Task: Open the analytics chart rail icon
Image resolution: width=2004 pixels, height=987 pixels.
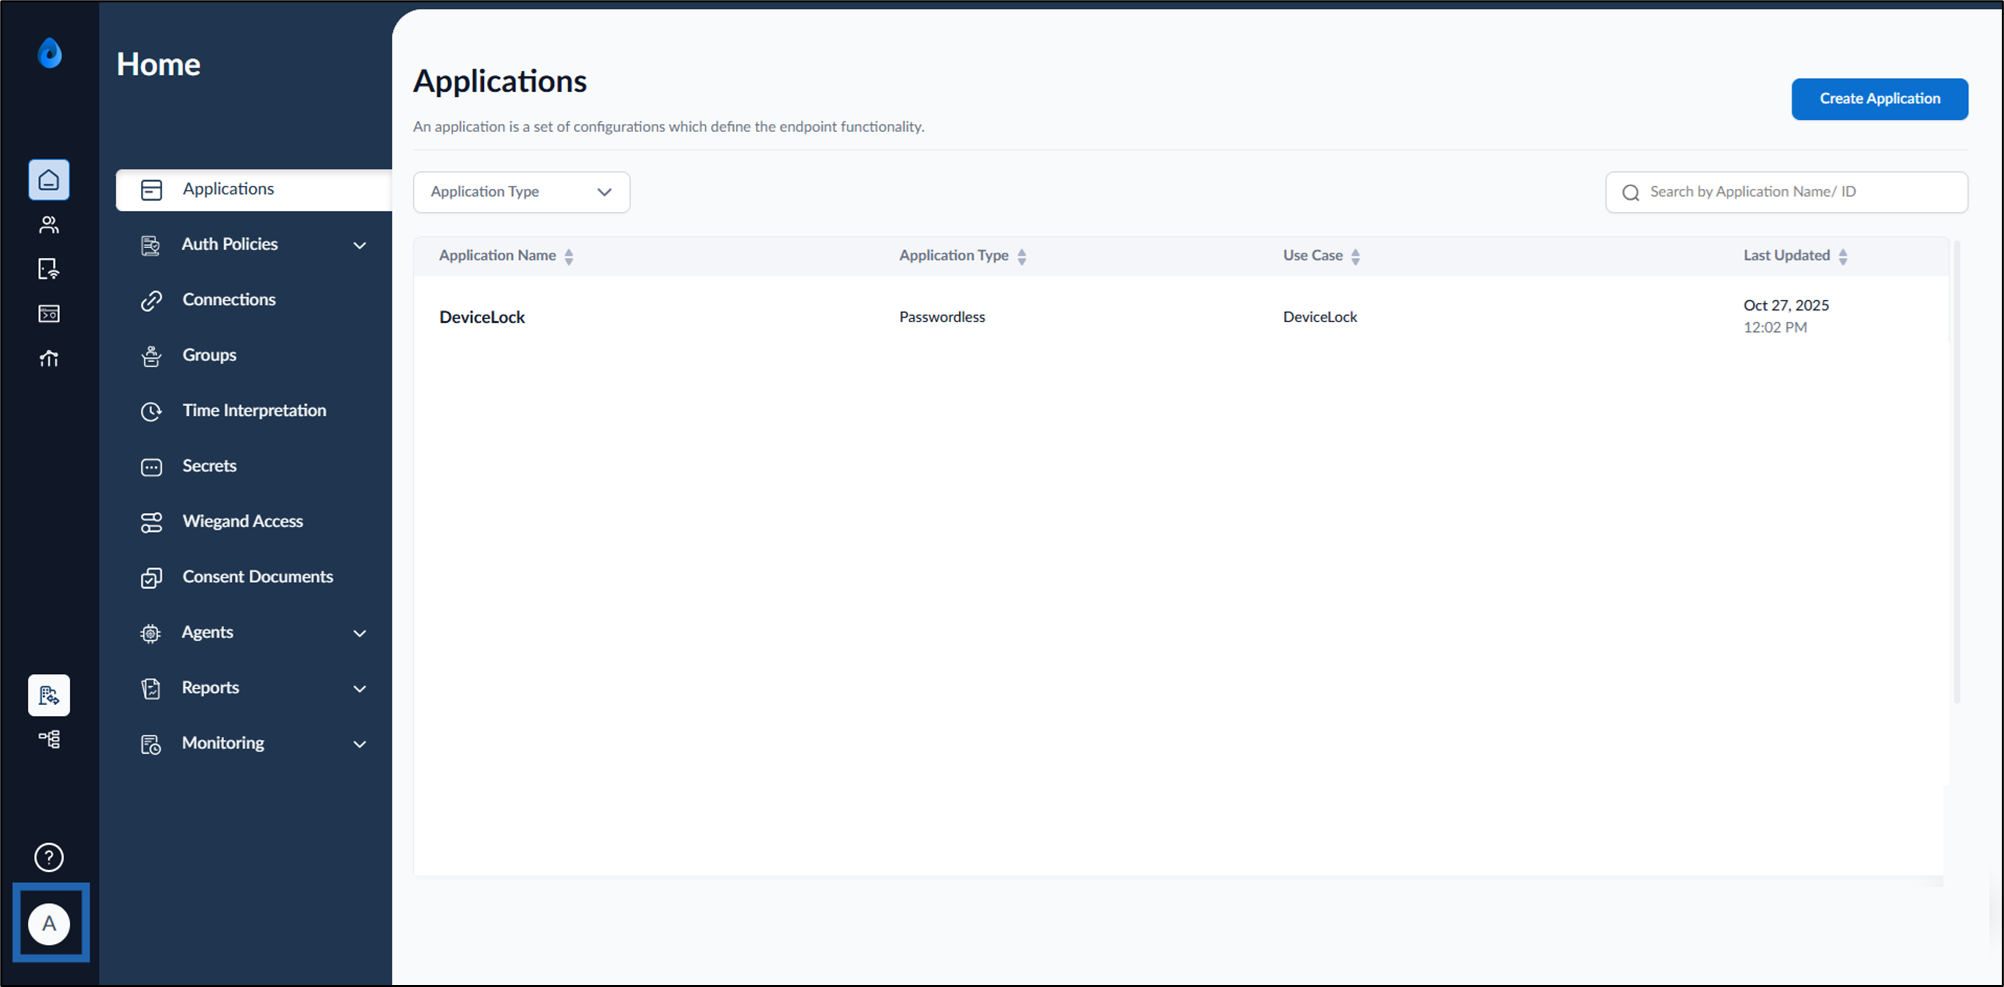Action: [49, 358]
